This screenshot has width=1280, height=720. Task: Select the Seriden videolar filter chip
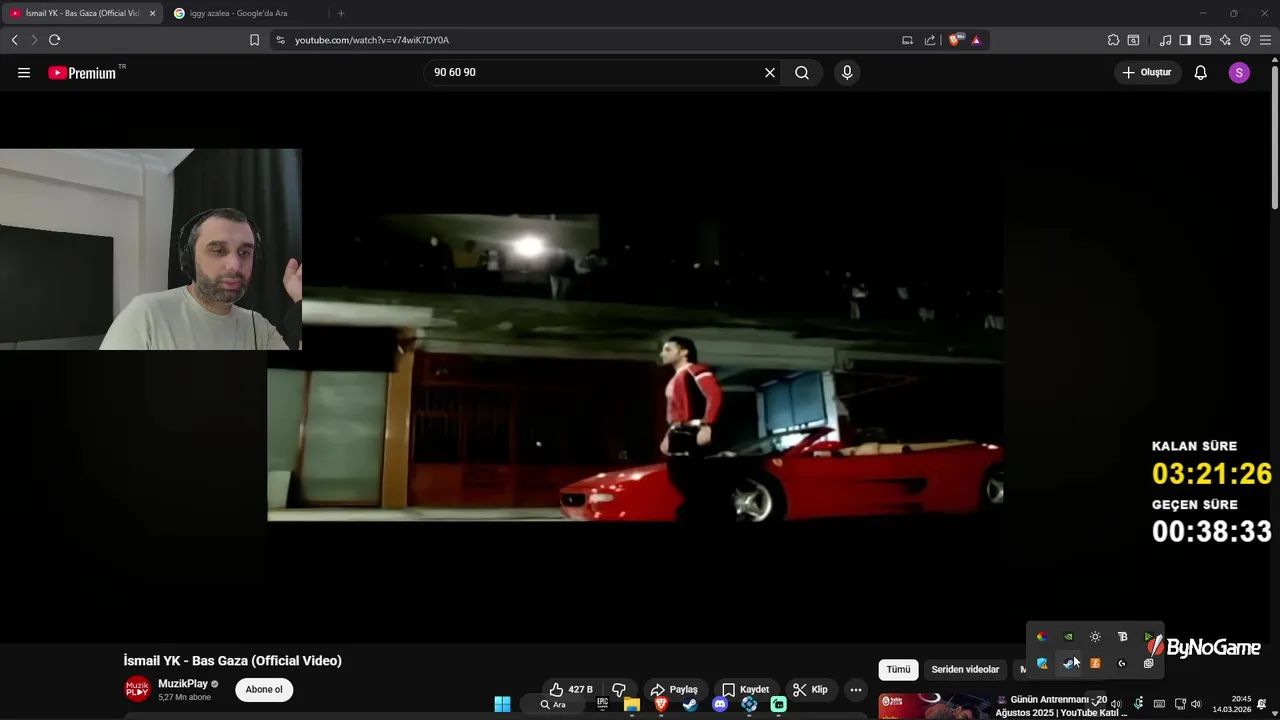965,669
